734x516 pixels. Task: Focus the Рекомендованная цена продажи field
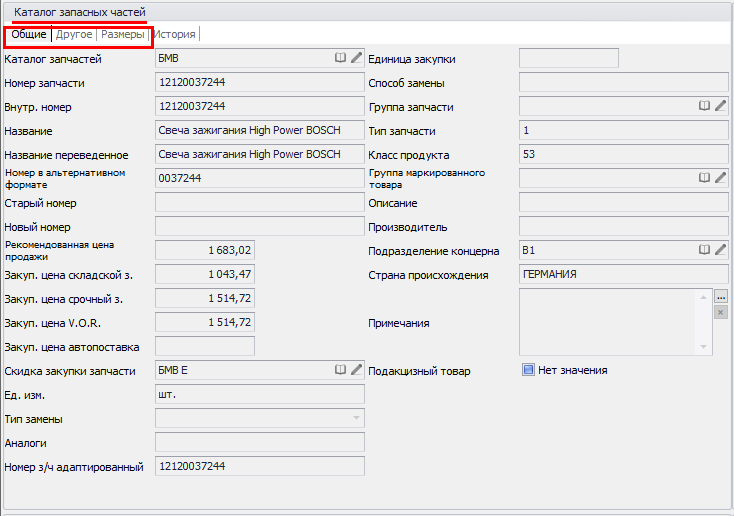tap(205, 250)
